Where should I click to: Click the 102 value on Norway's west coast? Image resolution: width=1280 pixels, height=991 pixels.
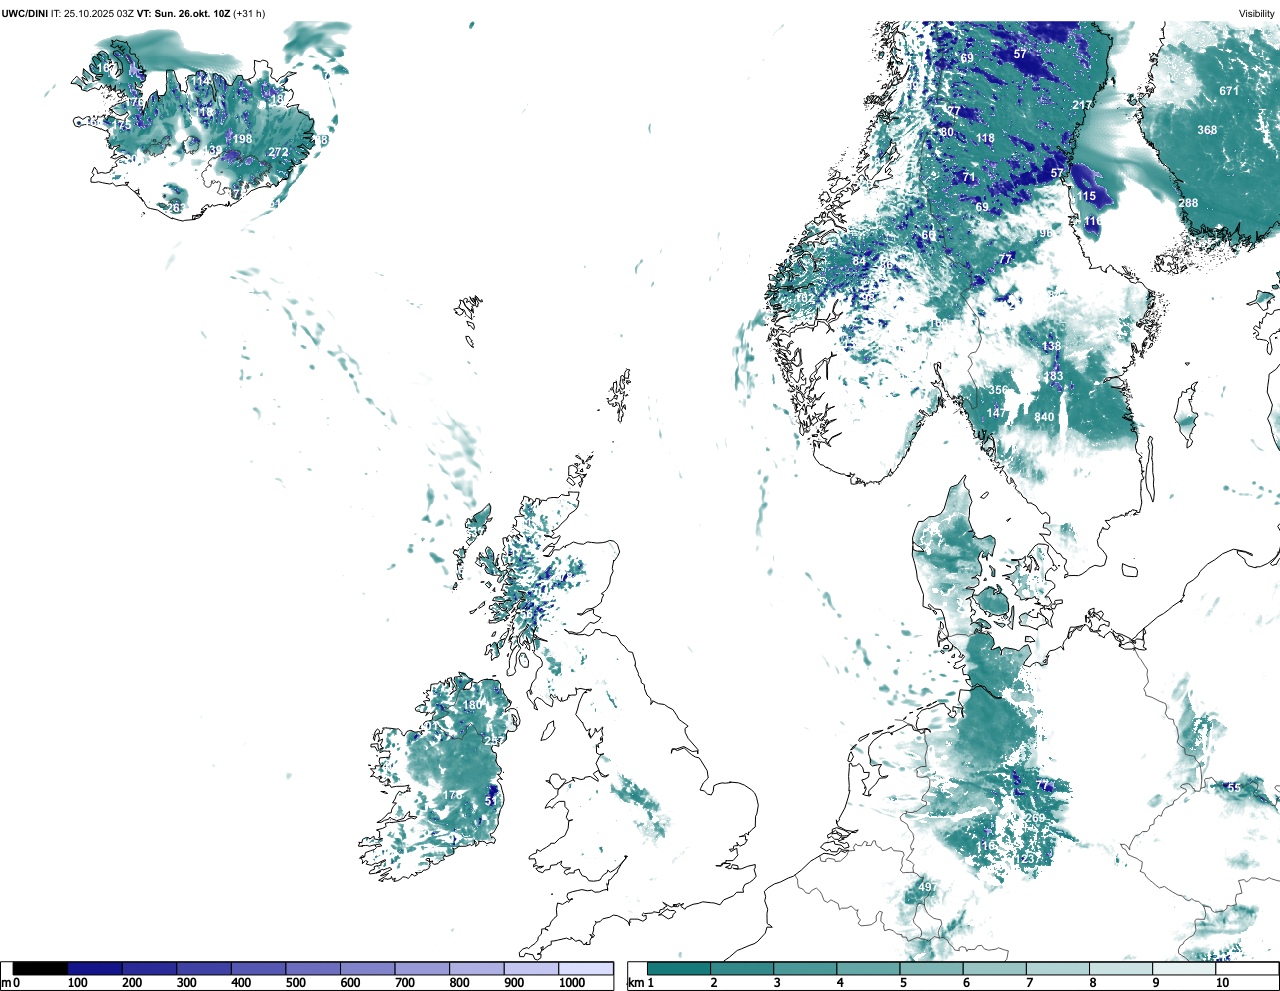[x=805, y=298]
